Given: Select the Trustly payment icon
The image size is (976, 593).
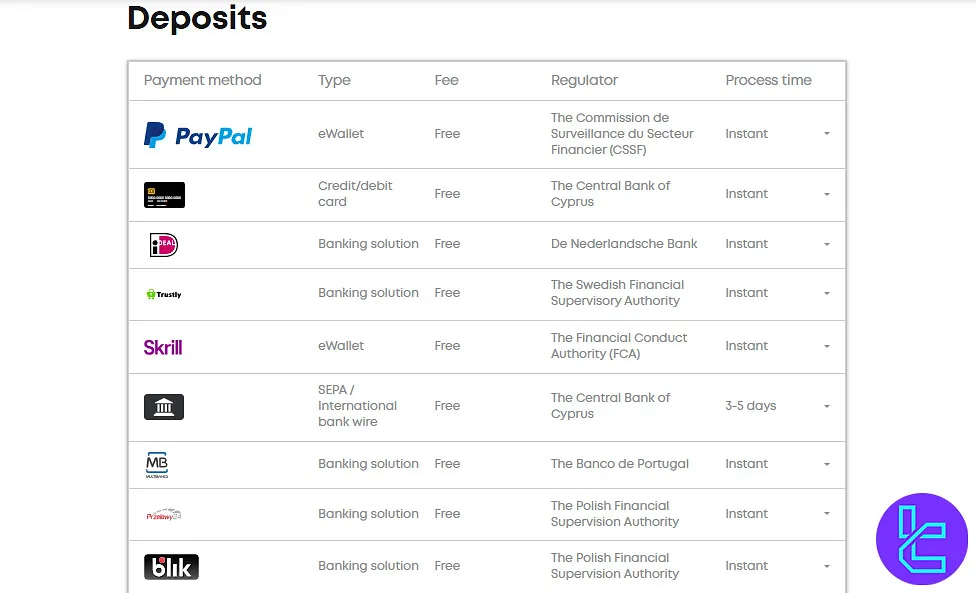Looking at the screenshot, I should pos(163,294).
